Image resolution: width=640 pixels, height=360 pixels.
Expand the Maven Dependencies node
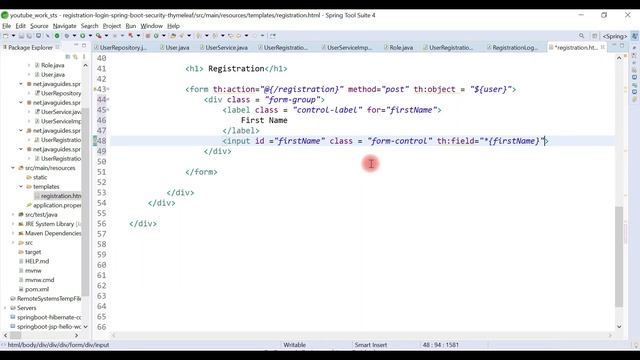13,233
